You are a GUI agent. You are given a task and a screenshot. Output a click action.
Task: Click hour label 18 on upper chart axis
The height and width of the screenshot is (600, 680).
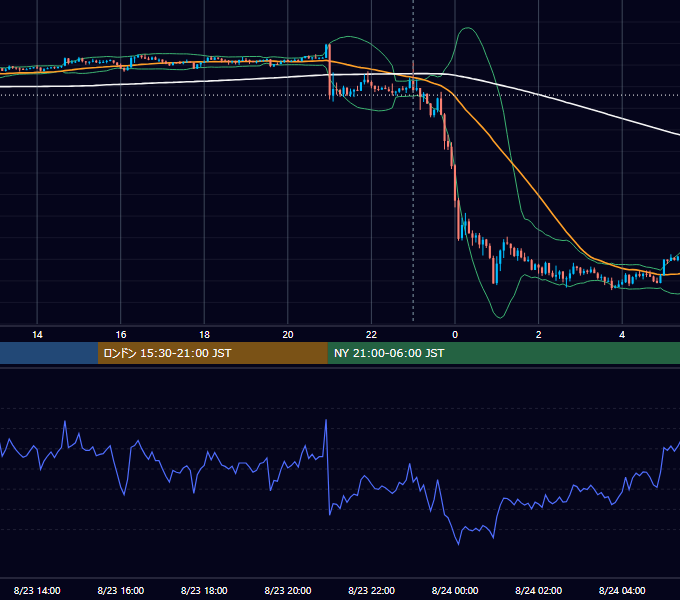coord(204,335)
